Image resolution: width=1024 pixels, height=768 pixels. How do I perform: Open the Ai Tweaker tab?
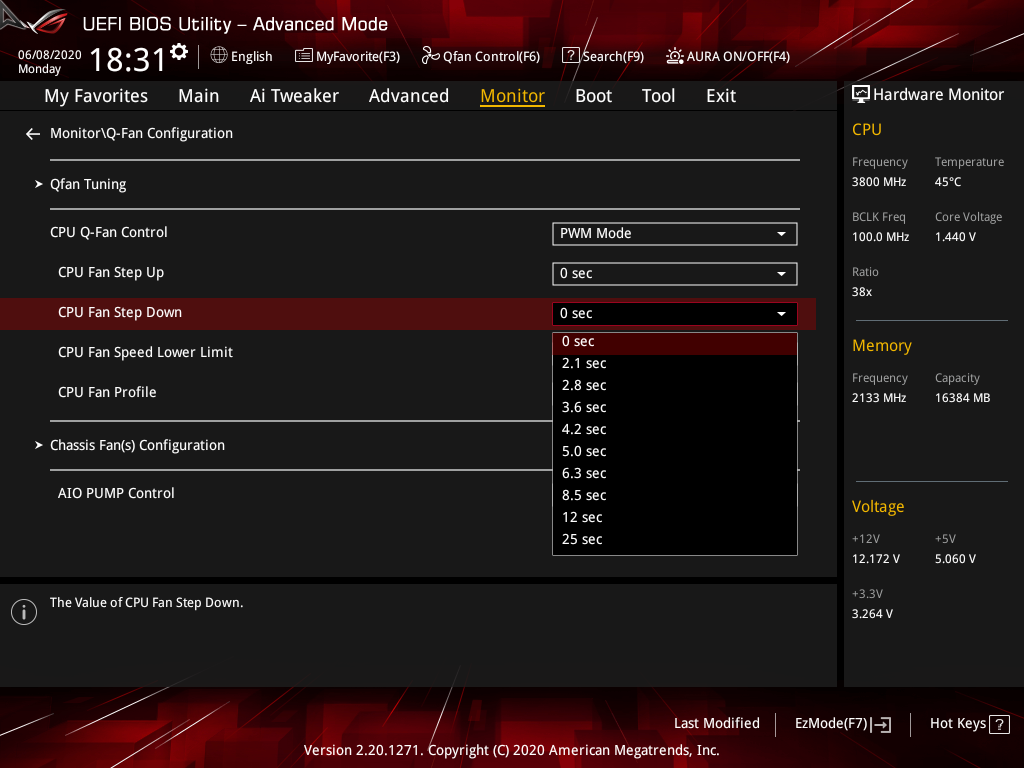[294, 96]
